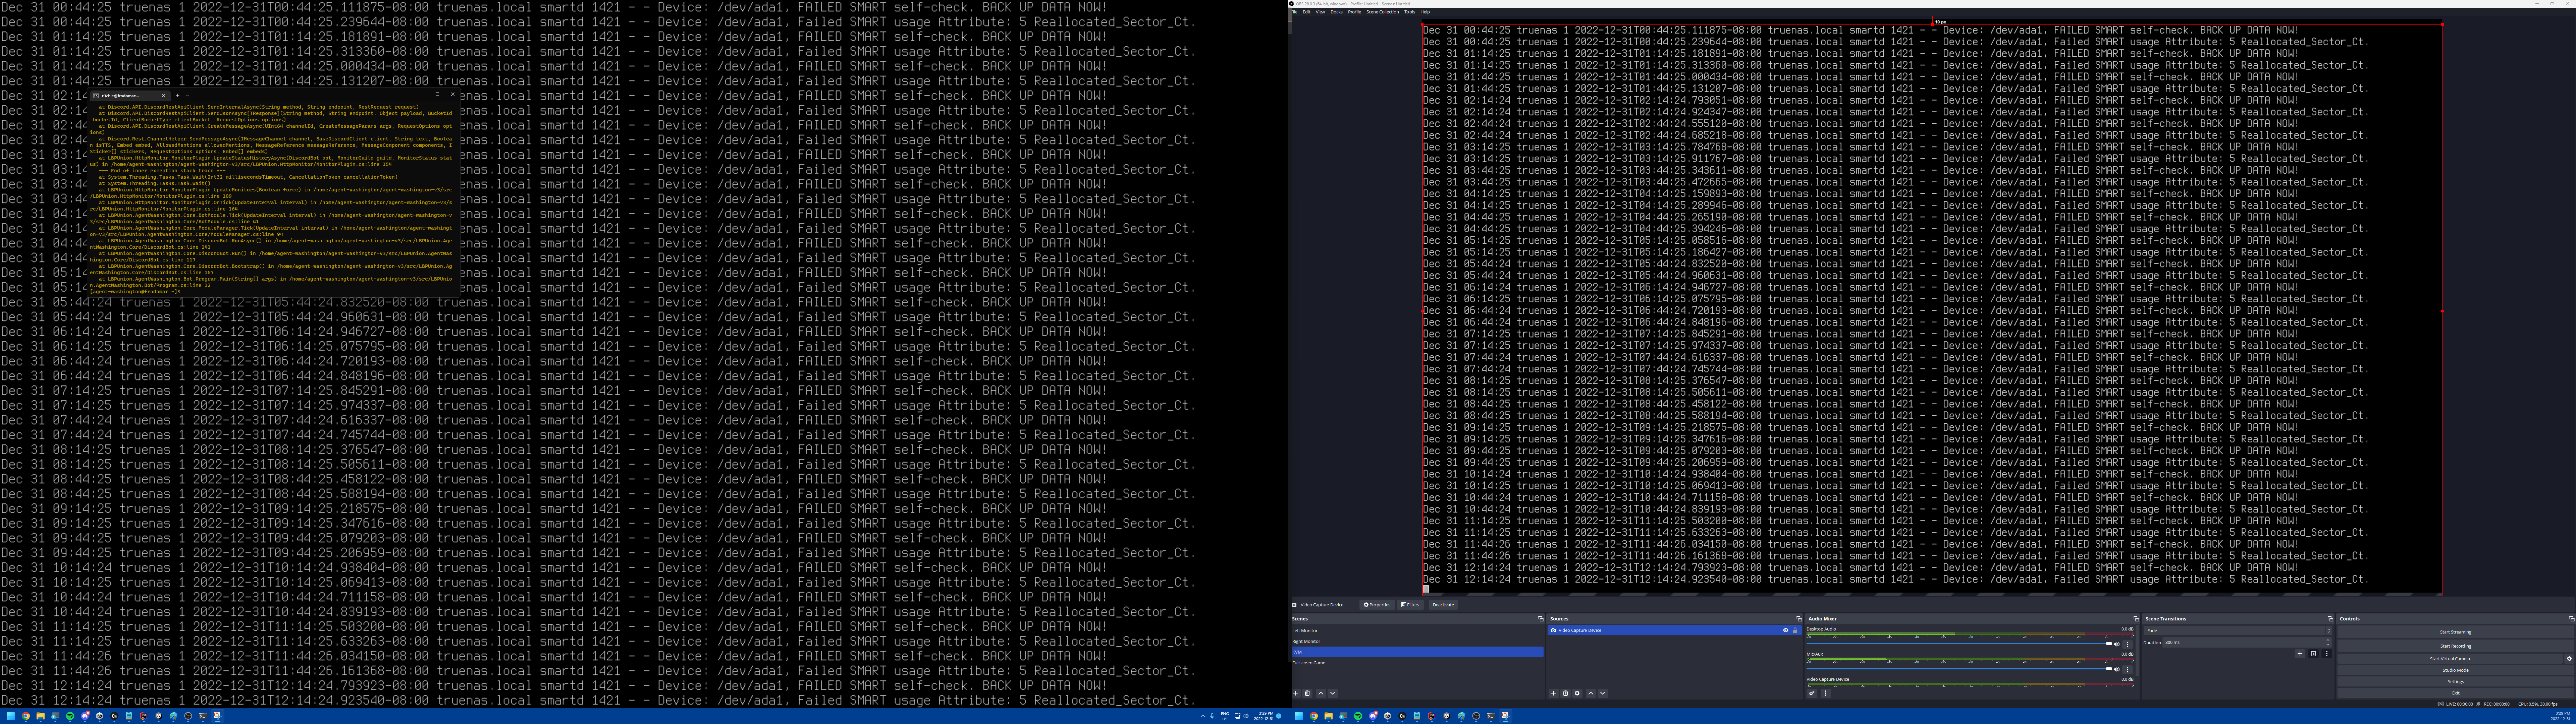Open Filters for the selected source
Screen dimensions: 2576x724
click(x=1410, y=605)
